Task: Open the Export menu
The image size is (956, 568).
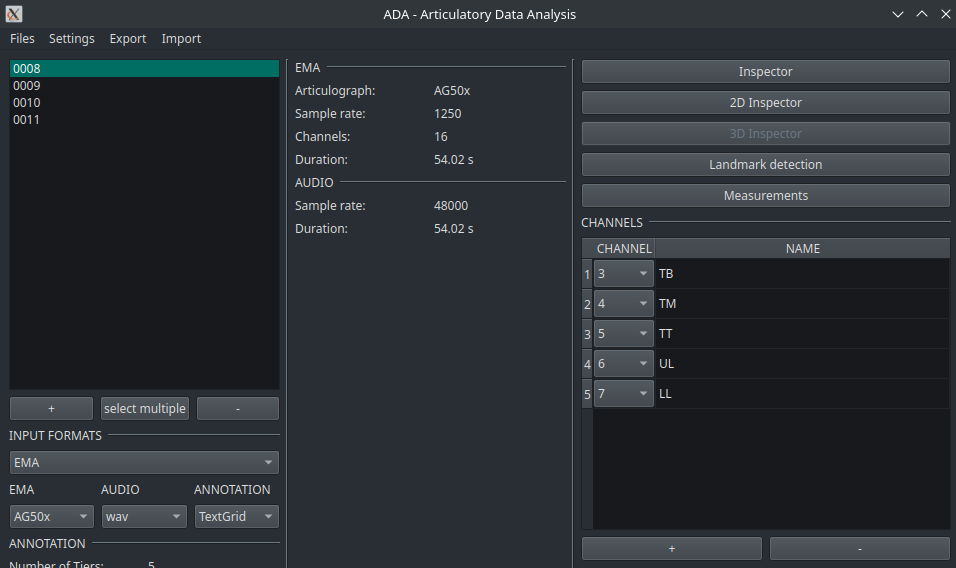Action: point(128,39)
